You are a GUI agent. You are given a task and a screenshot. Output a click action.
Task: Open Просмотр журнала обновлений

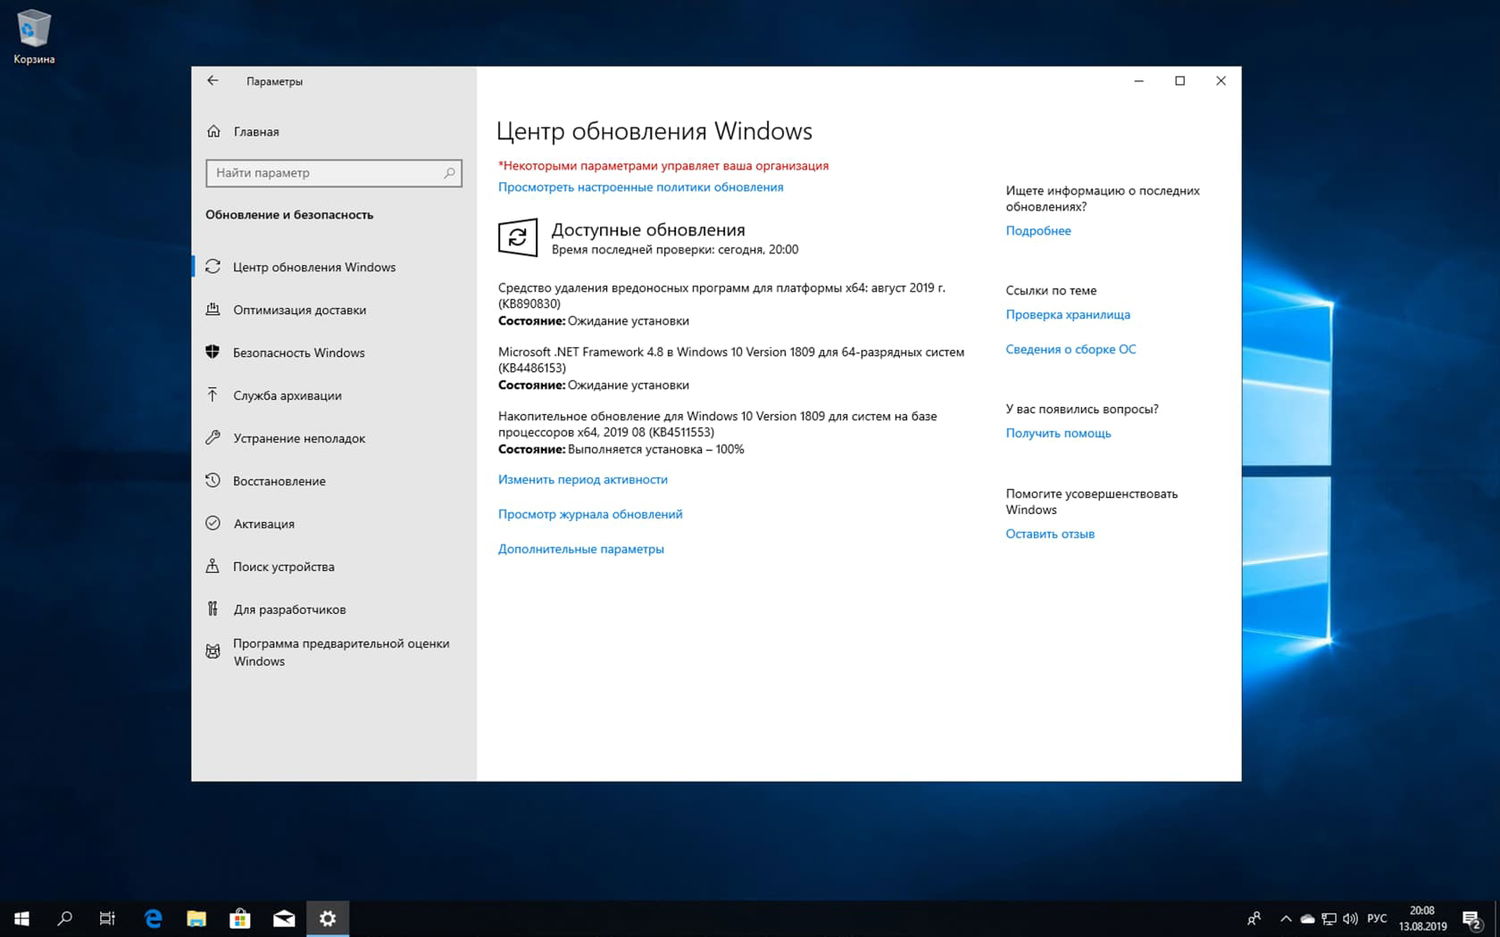[590, 513]
